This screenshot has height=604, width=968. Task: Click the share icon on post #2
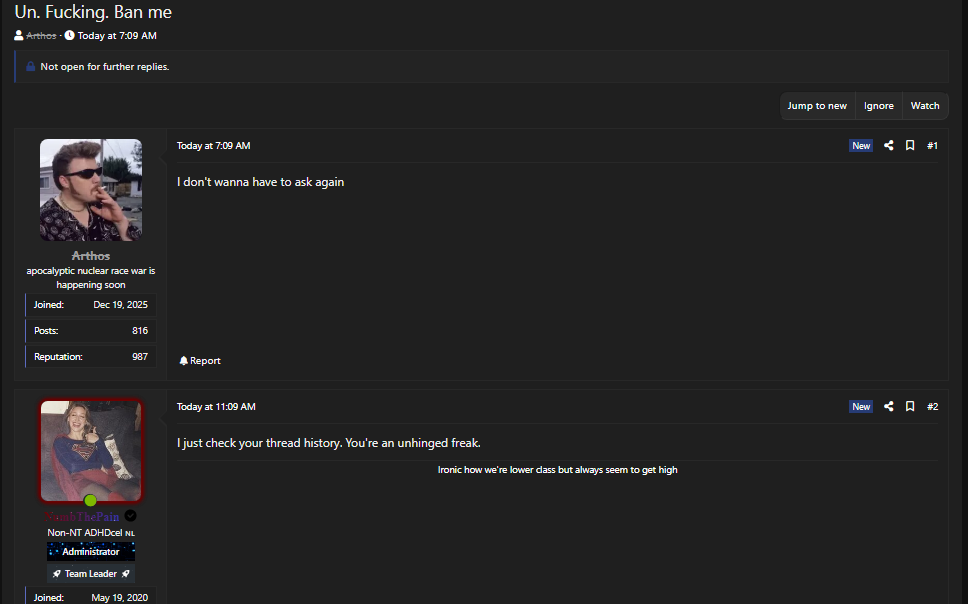tap(888, 407)
